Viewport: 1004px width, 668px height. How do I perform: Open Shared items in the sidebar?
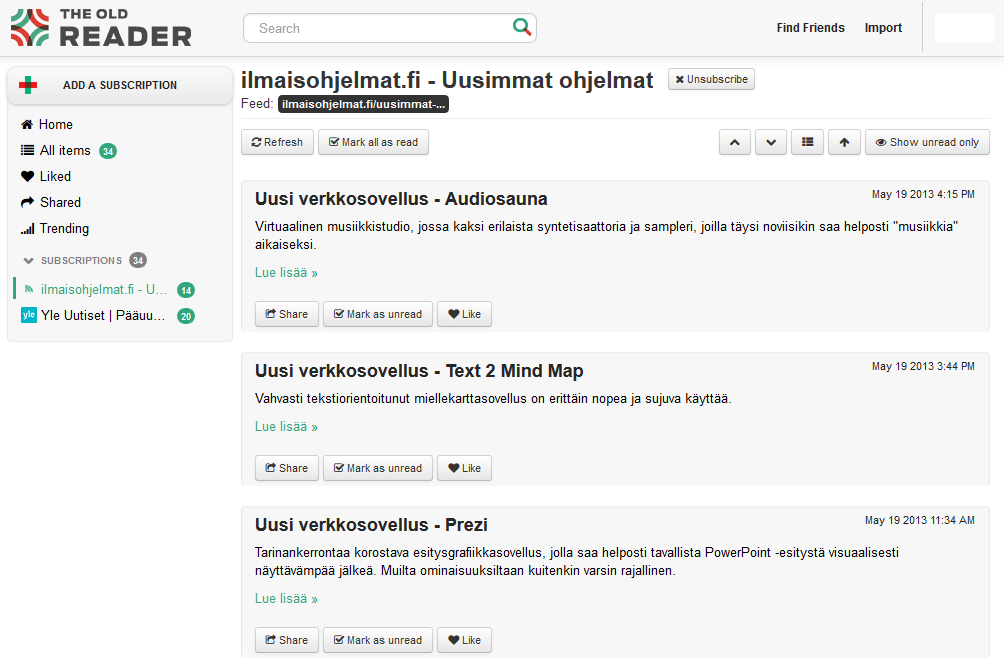pyautogui.click(x=51, y=202)
